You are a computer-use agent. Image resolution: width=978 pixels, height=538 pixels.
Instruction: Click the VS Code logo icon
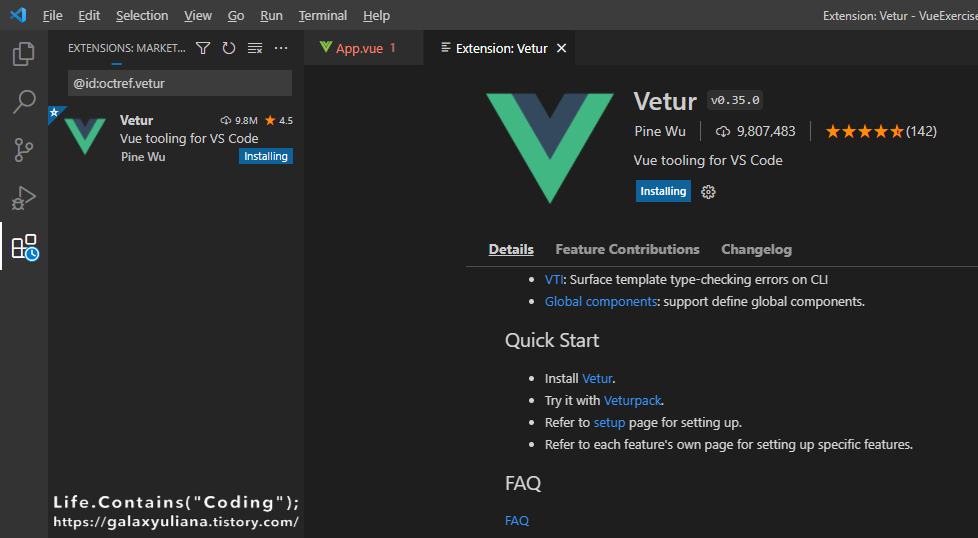pos(18,15)
